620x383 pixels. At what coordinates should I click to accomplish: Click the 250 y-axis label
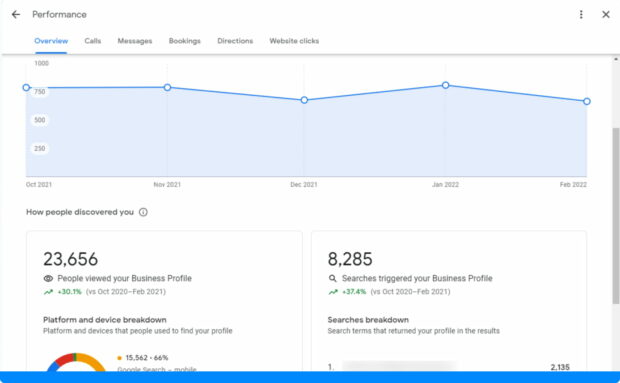pos(40,149)
